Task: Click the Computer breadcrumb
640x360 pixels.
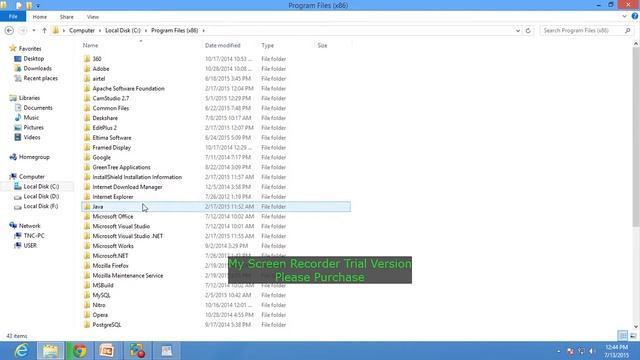Action: (x=82, y=31)
